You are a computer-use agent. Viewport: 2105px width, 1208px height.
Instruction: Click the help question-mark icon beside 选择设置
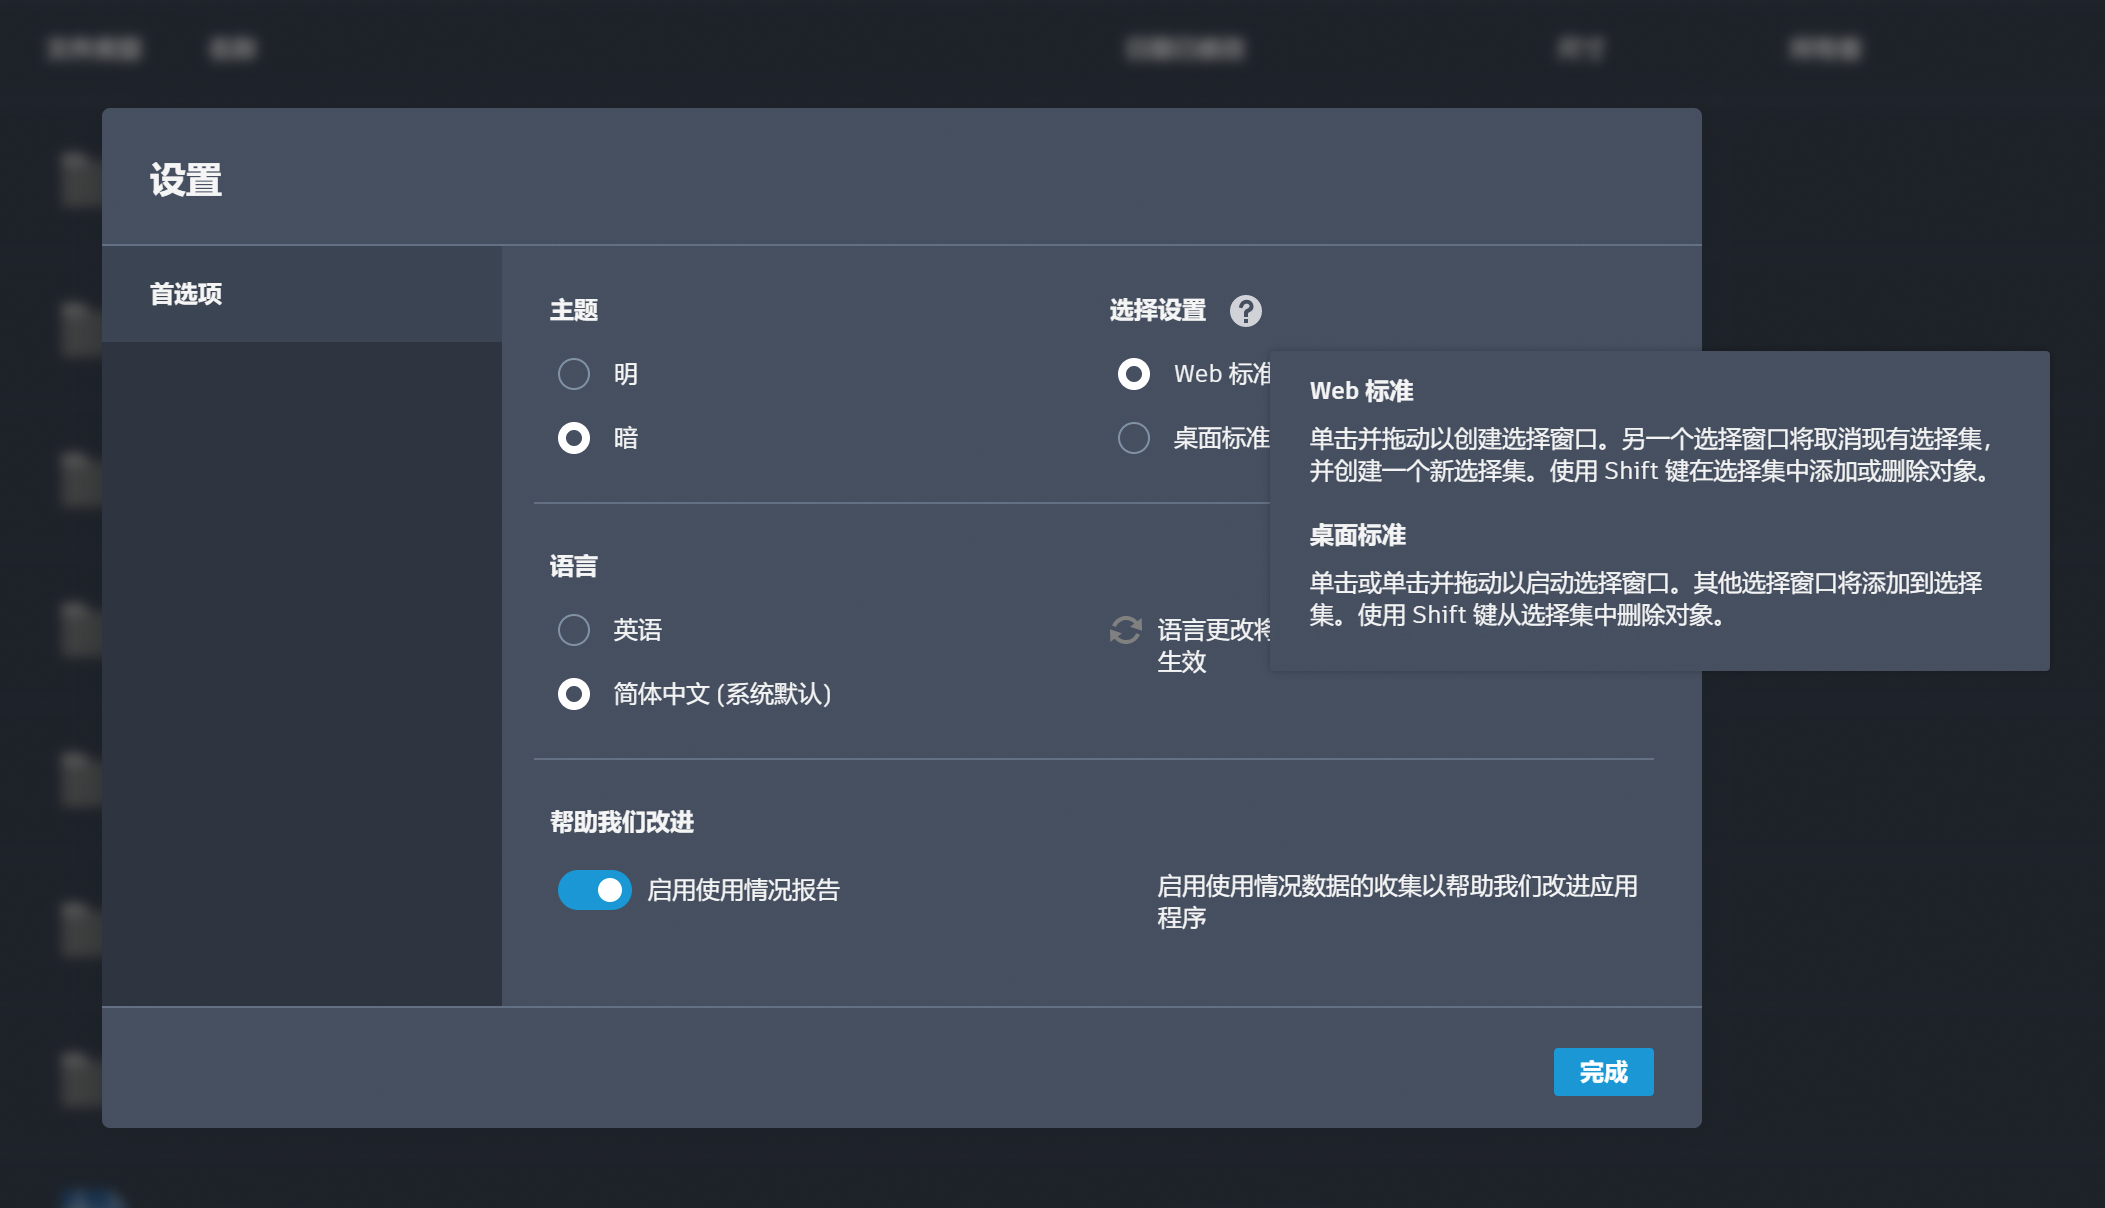click(1245, 311)
